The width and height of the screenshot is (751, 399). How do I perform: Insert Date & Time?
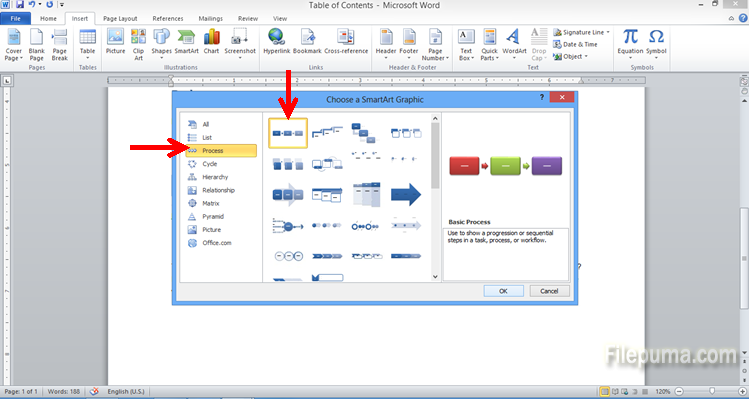click(575, 44)
